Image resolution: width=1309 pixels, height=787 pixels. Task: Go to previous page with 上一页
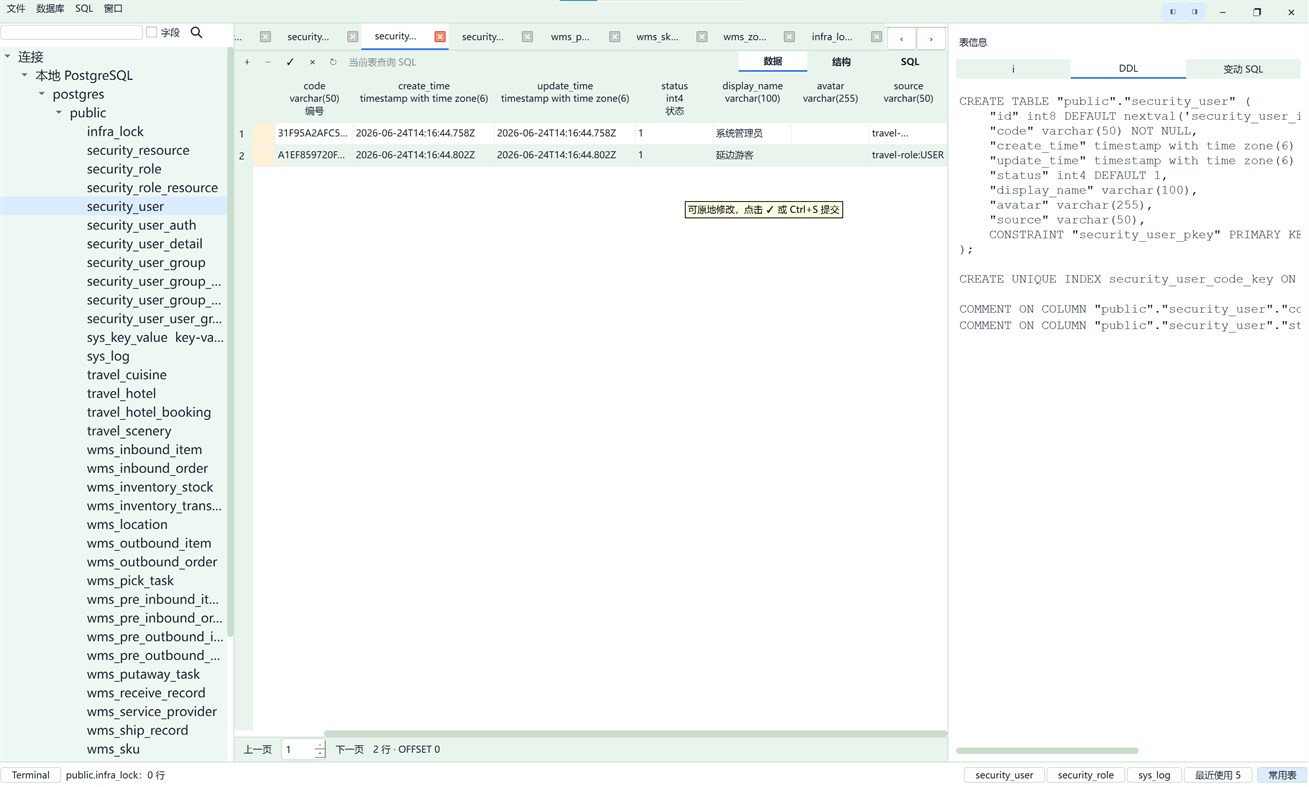tap(258, 749)
